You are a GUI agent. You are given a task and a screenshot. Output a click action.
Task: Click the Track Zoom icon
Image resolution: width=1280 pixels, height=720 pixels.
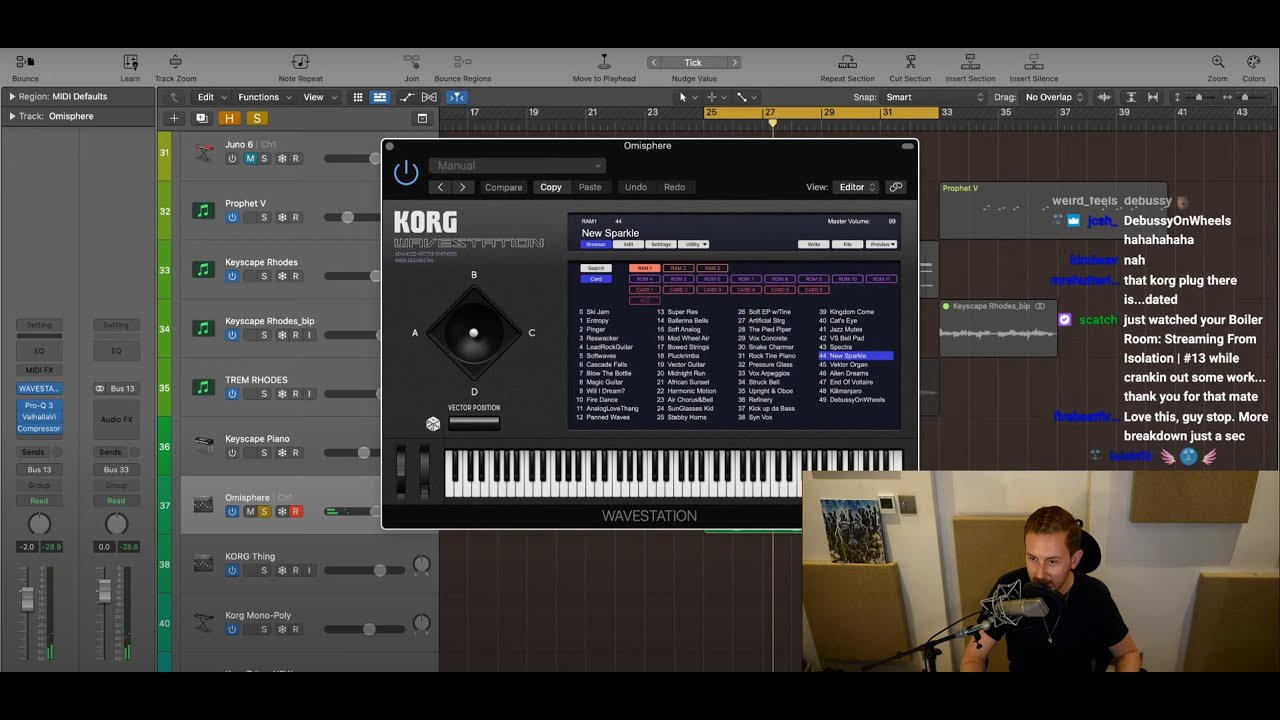point(175,62)
